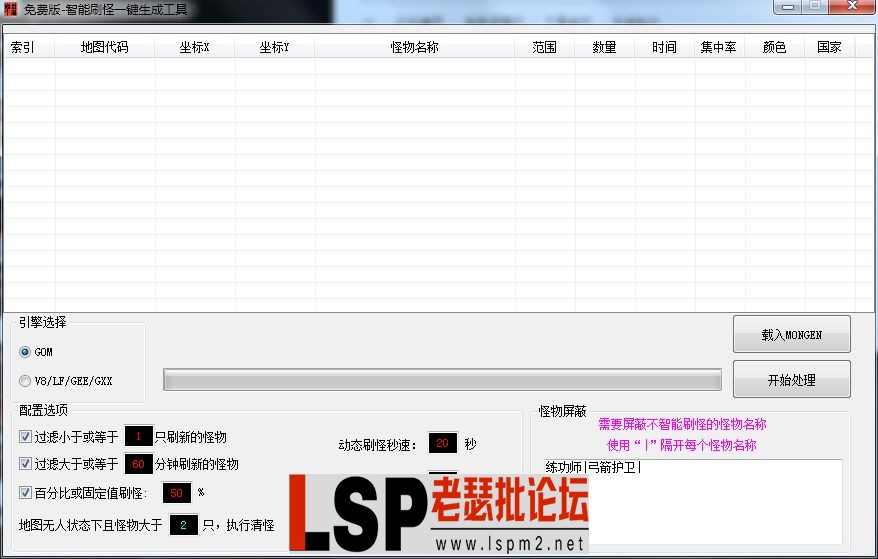Click the 数量 column header
Screen dimensions: 878x559
click(605, 47)
